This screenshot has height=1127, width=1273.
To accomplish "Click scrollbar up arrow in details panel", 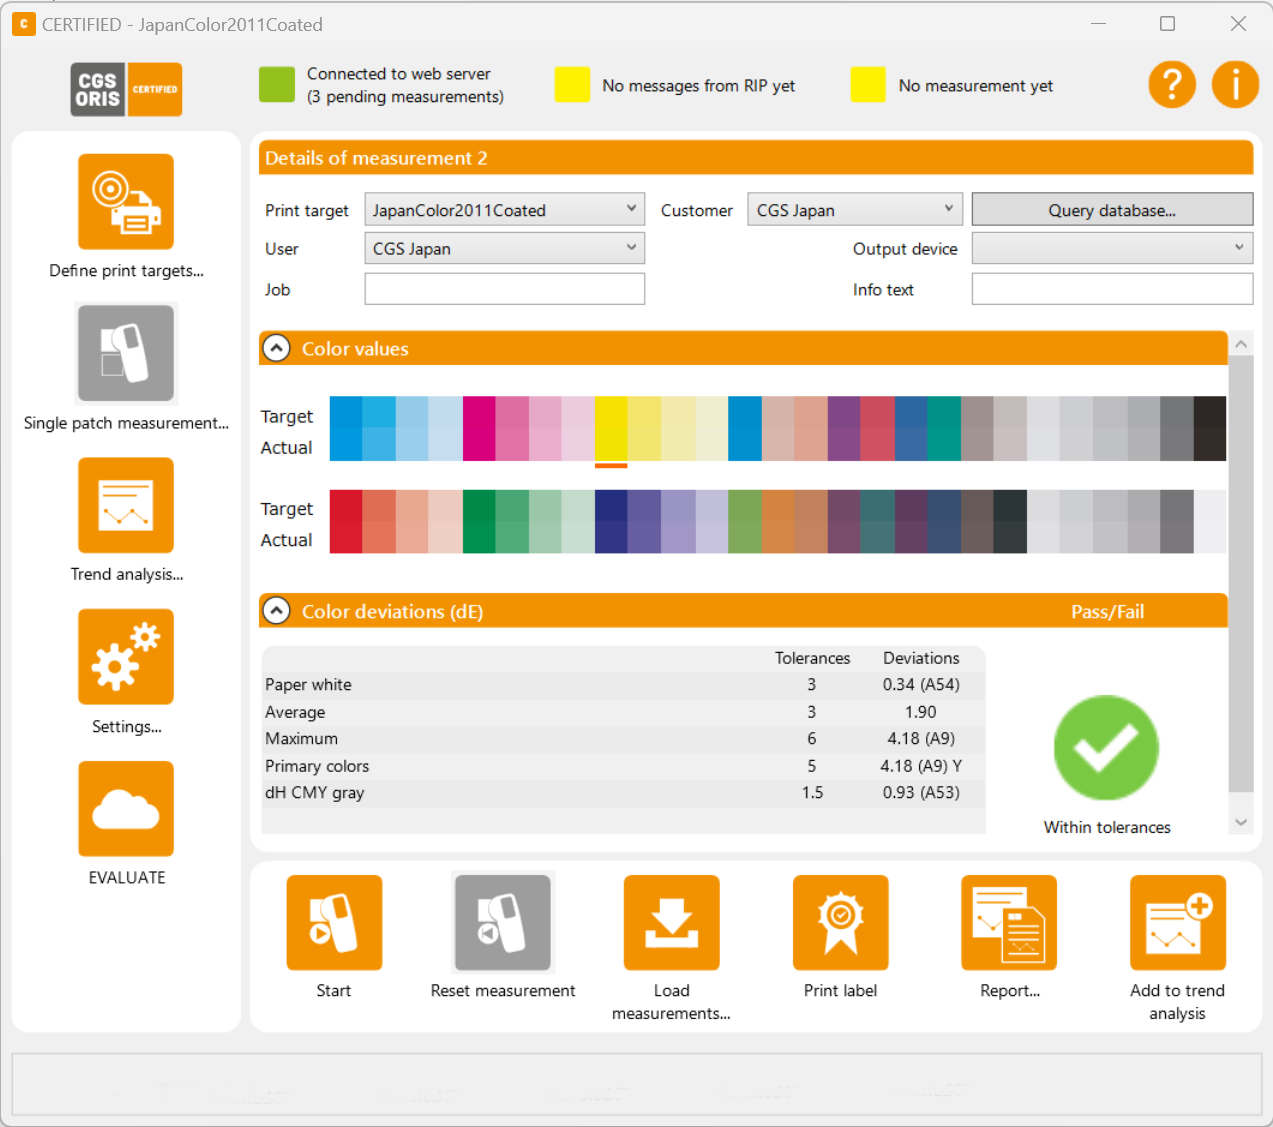I will (x=1241, y=343).
